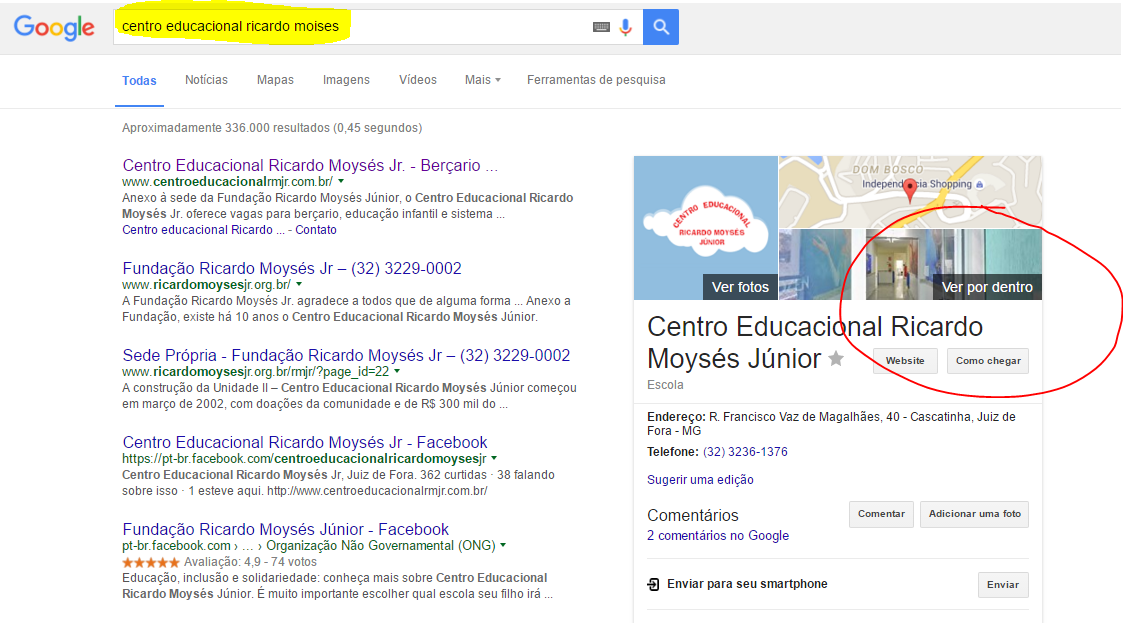Select the Todas tab
Viewport: 1123px width, 623px height.
coord(139,81)
